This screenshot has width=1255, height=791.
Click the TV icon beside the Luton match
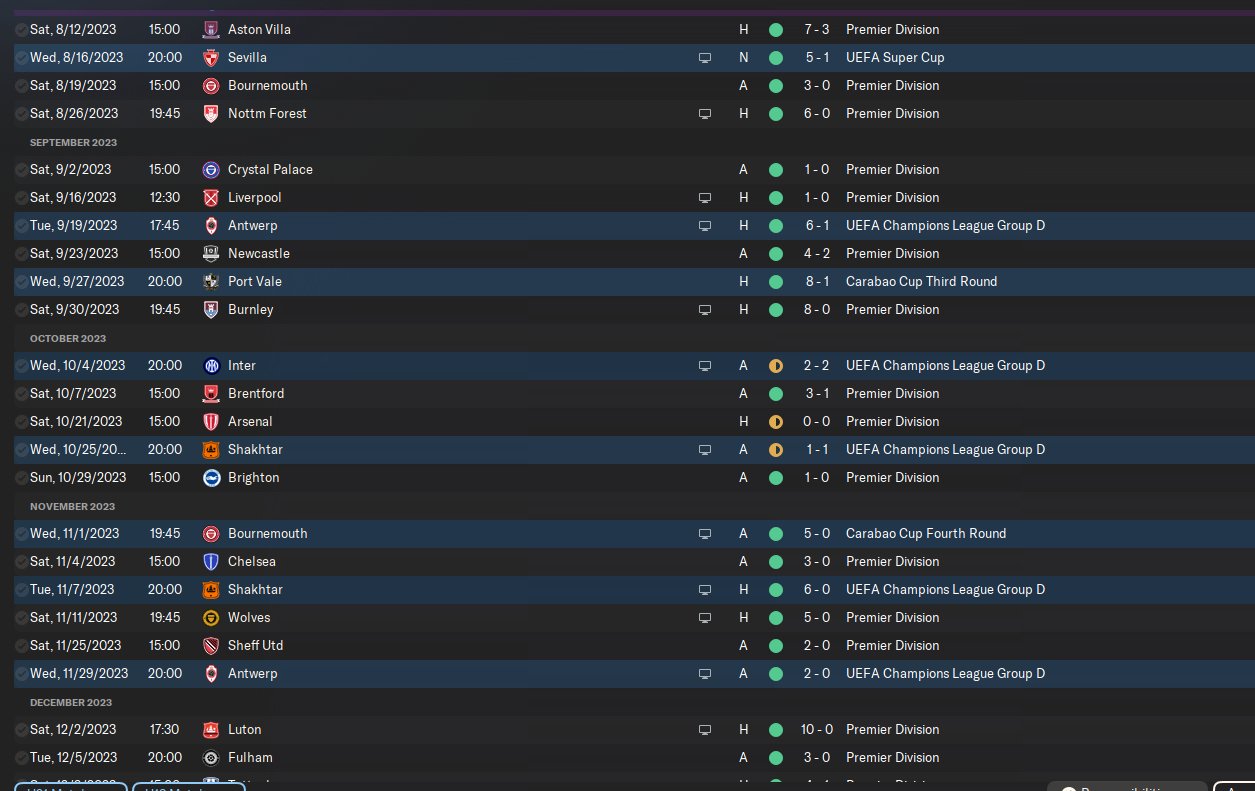705,730
